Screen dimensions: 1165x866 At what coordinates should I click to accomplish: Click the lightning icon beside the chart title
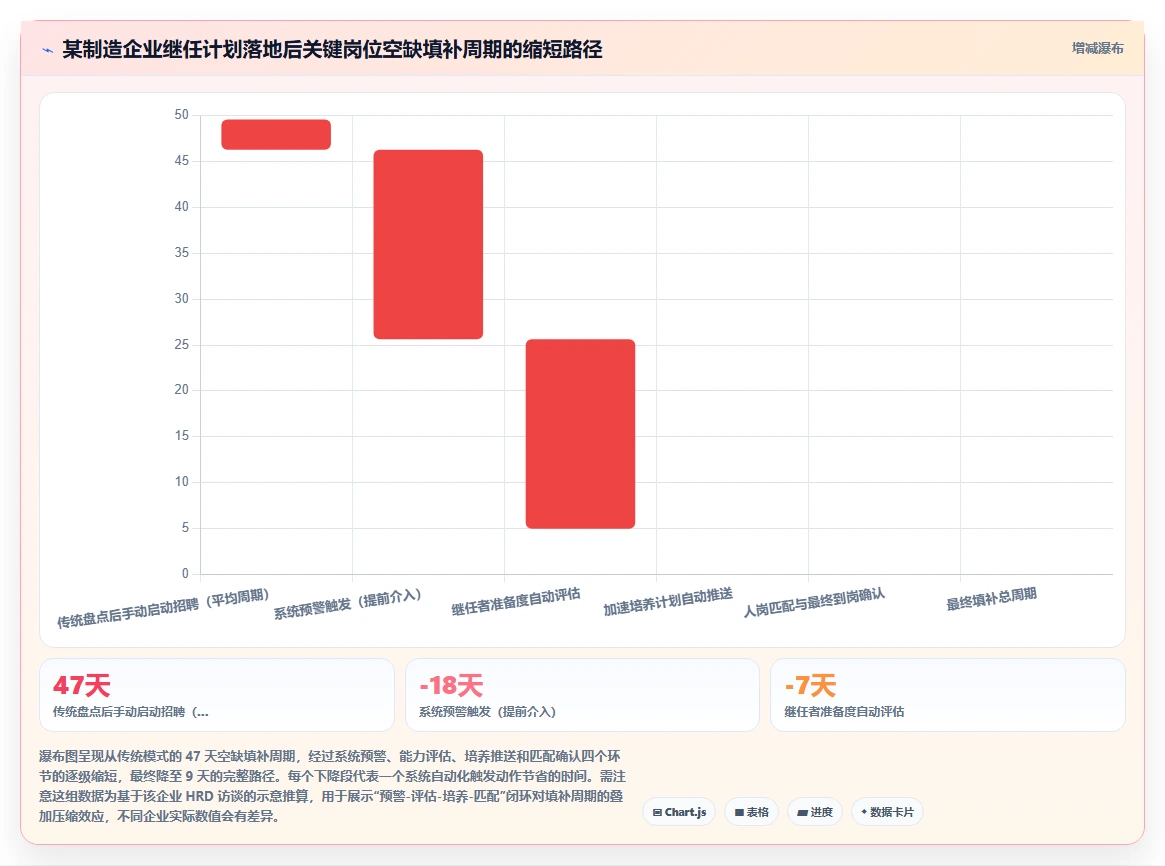(x=48, y=51)
